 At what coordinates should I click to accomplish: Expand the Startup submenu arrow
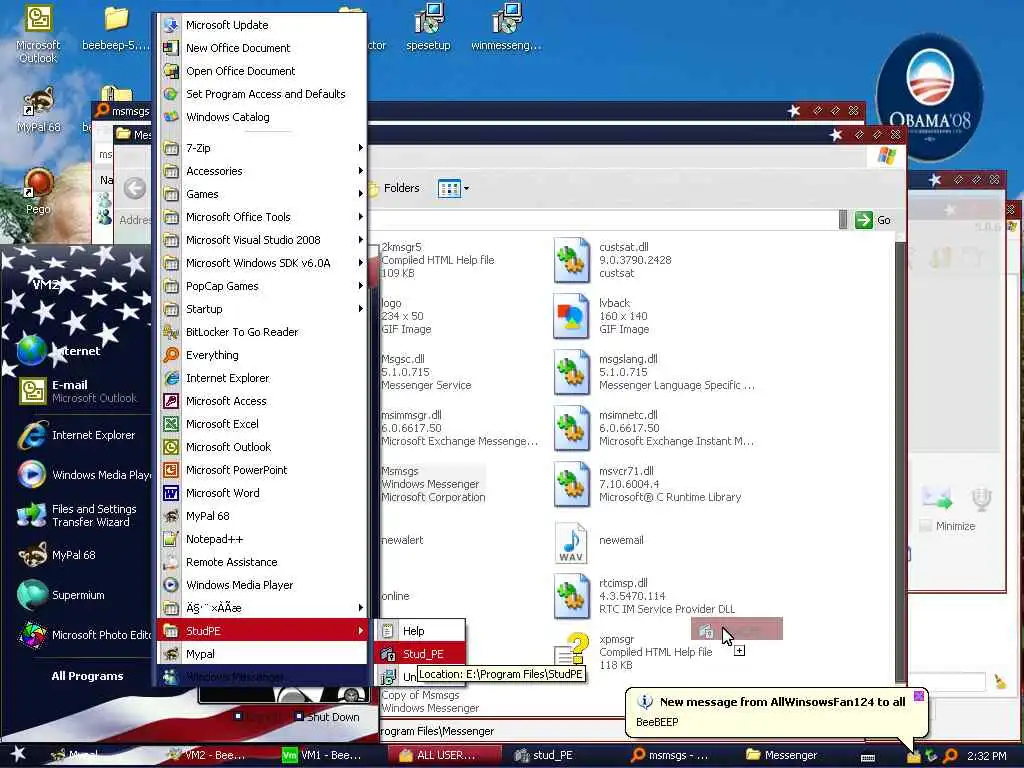(x=360, y=309)
